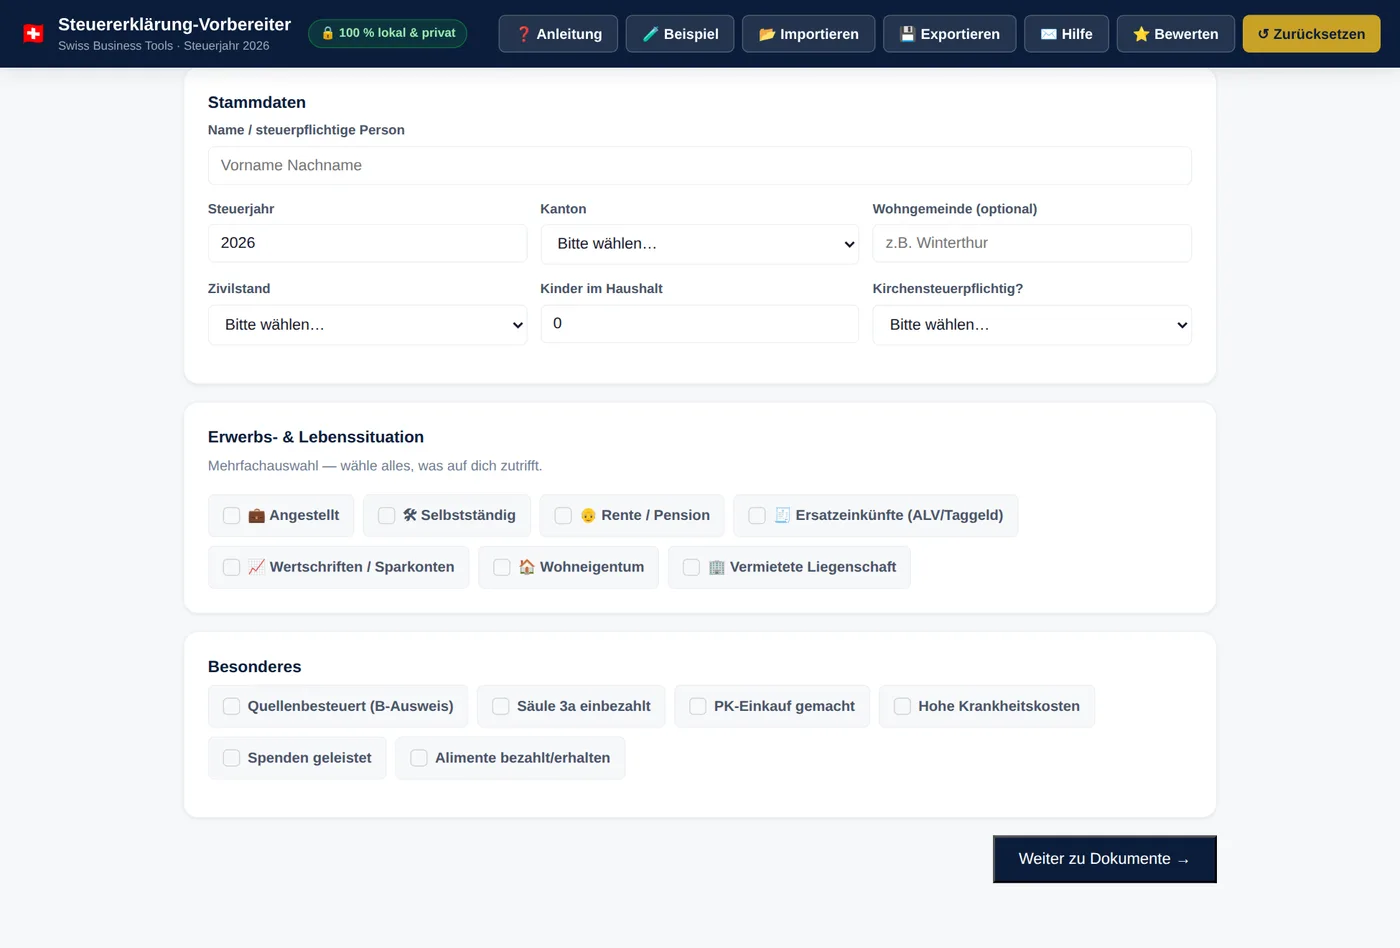Click the Zurücksetzen reset arrow button
The image size is (1400, 948).
pos(1311,34)
